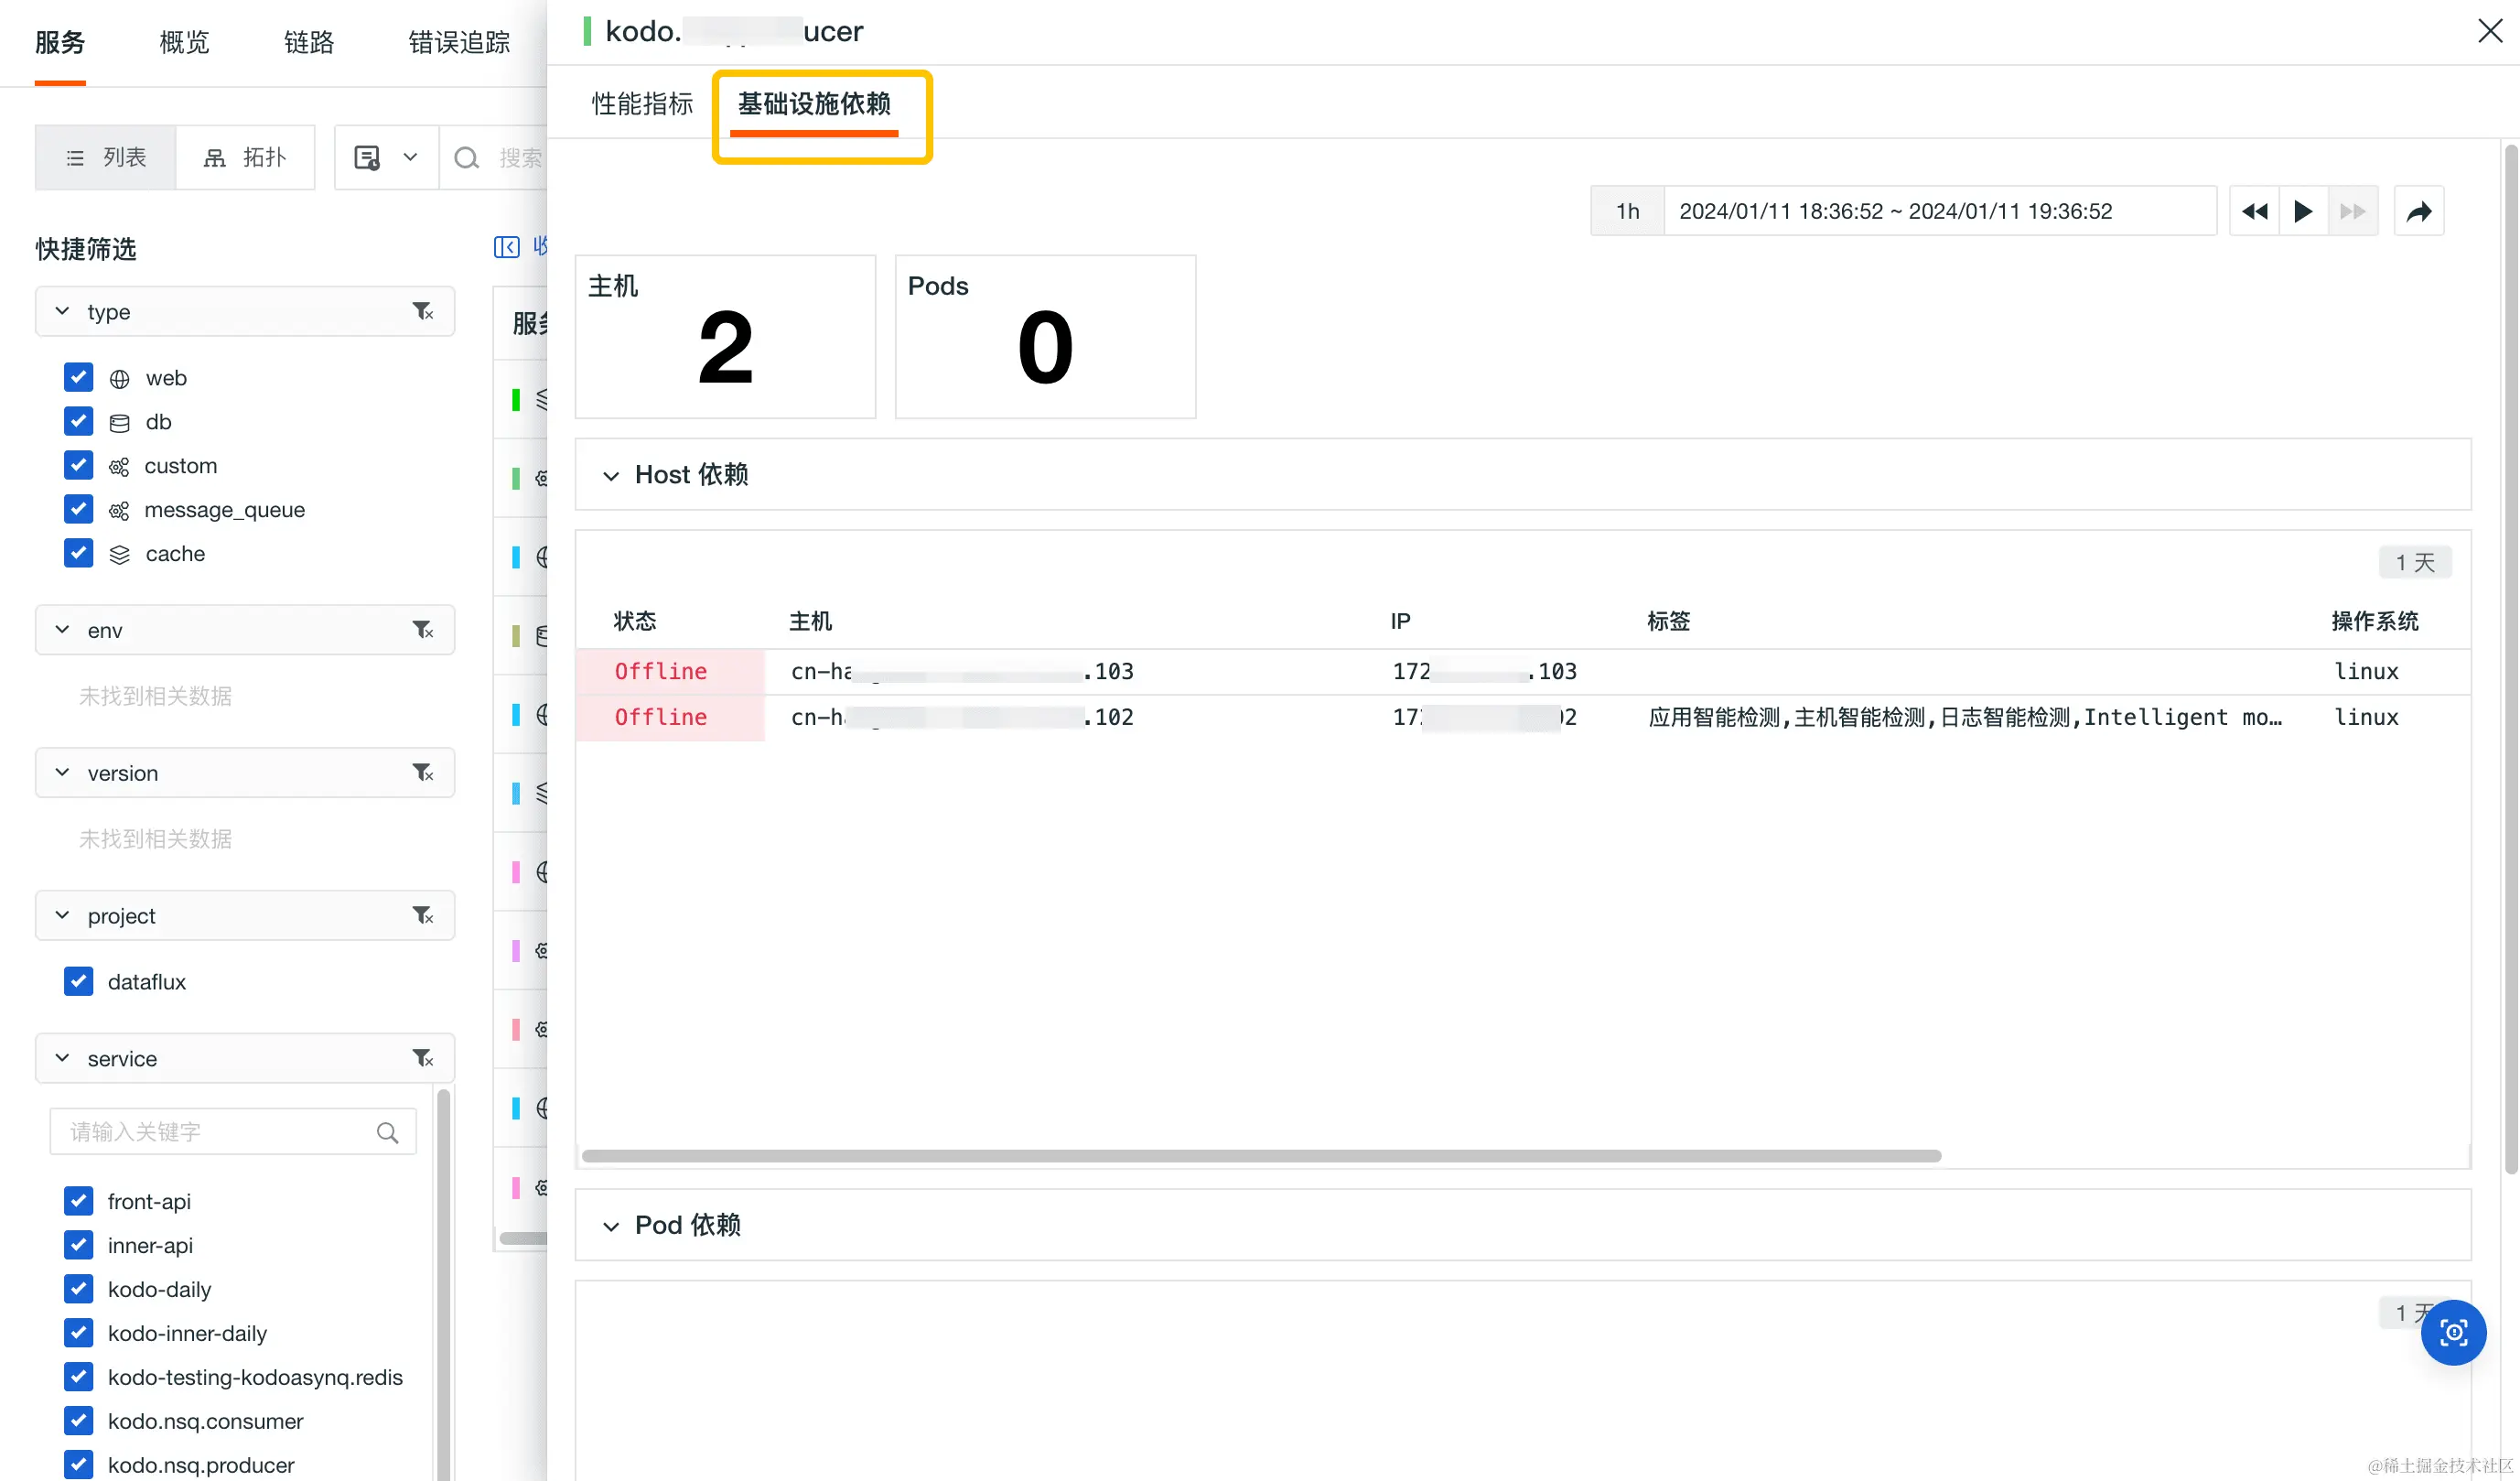This screenshot has width=2520, height=1481.
Task: Open the 1h time range dropdown
Action: tap(1627, 211)
